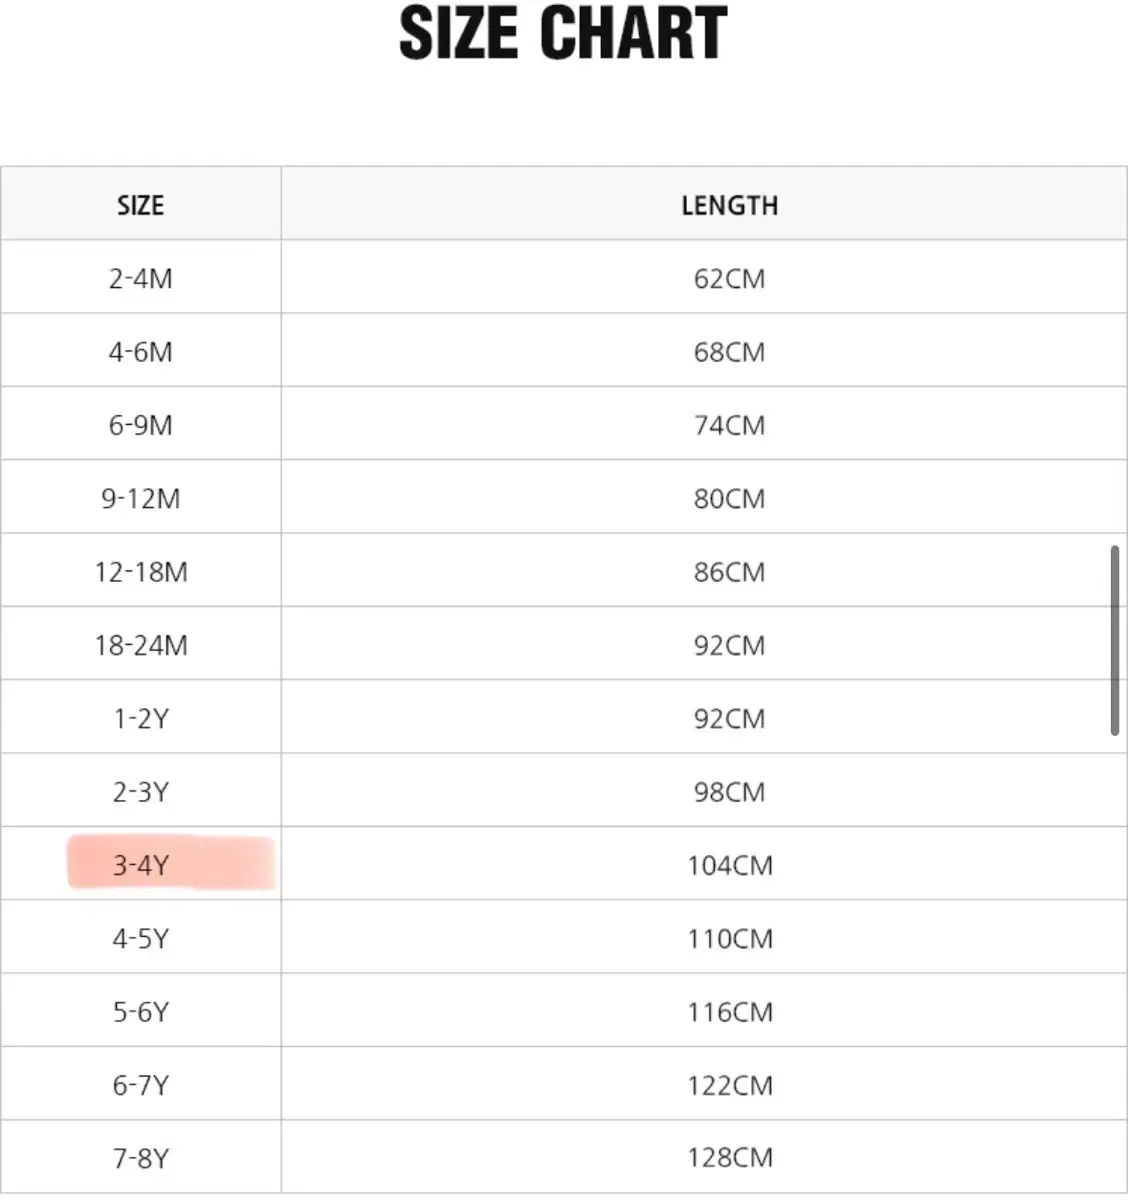1128x1200 pixels.
Task: Select the 4-5Y size cell
Action: click(141, 938)
